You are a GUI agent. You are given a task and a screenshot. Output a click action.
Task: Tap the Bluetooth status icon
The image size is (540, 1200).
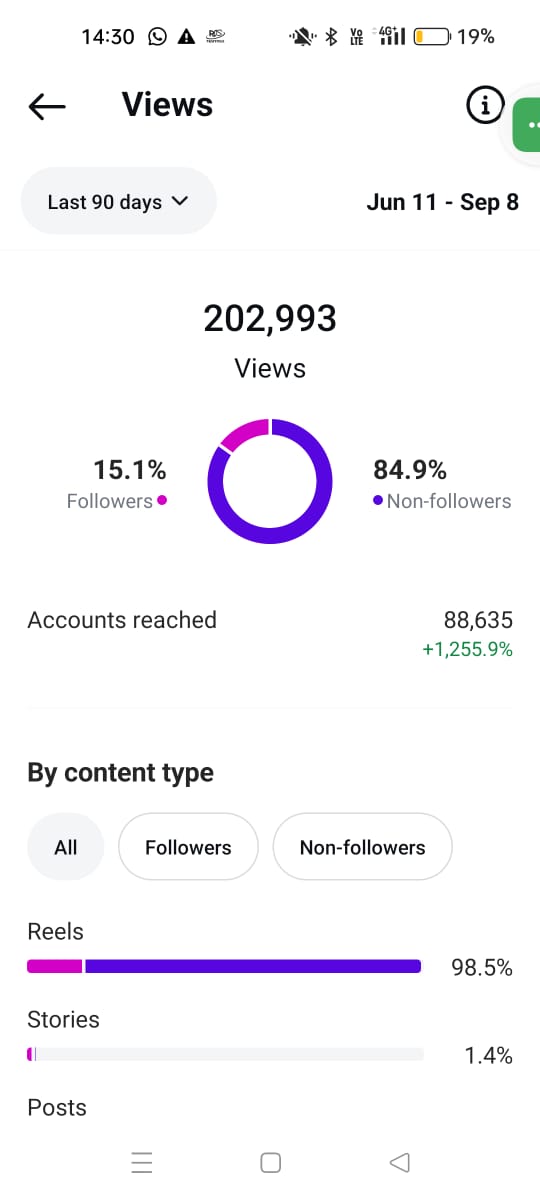pos(332,37)
